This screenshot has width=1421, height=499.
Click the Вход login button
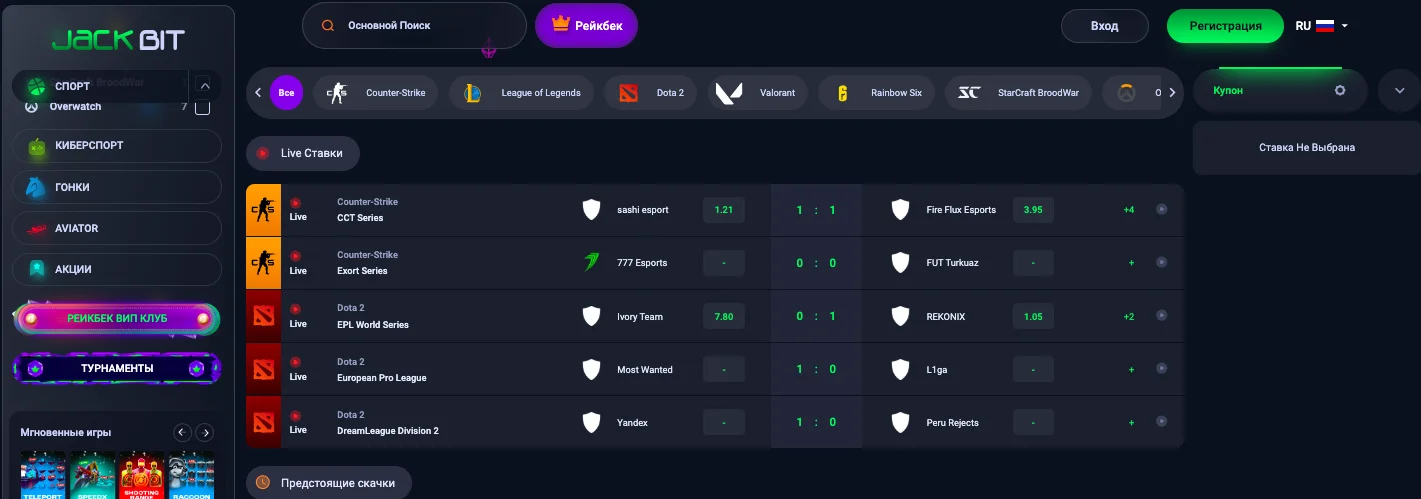(x=1104, y=26)
